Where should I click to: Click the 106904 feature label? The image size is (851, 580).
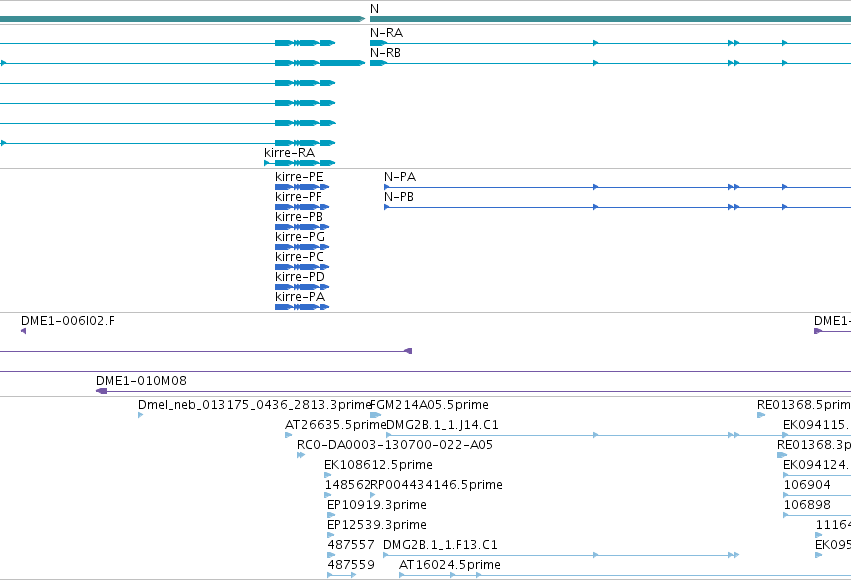pos(807,485)
